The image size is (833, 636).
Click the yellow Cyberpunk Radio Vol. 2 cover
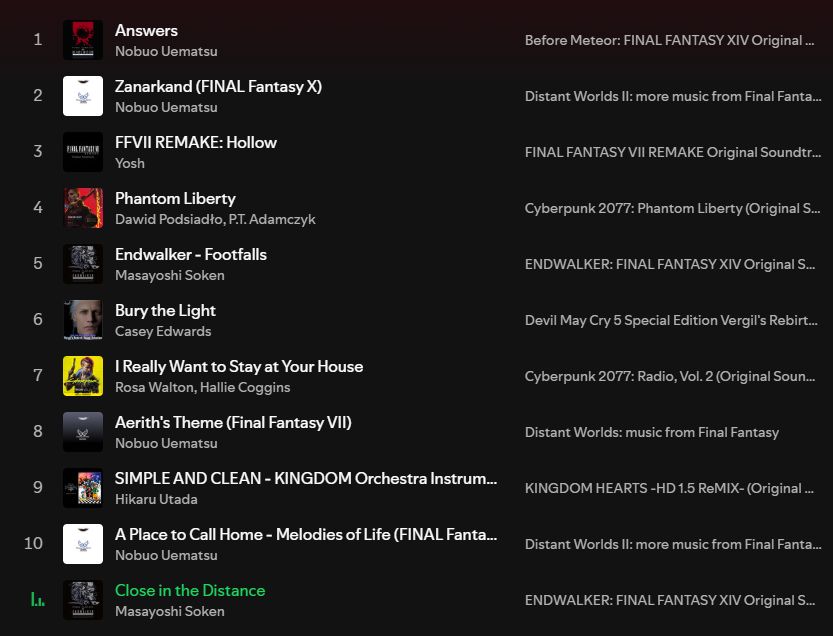tap(83, 376)
